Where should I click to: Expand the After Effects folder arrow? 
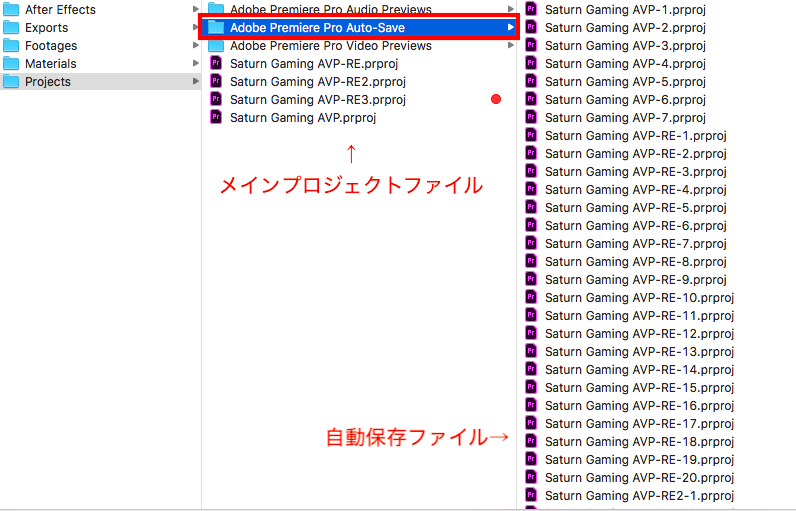coord(195,9)
